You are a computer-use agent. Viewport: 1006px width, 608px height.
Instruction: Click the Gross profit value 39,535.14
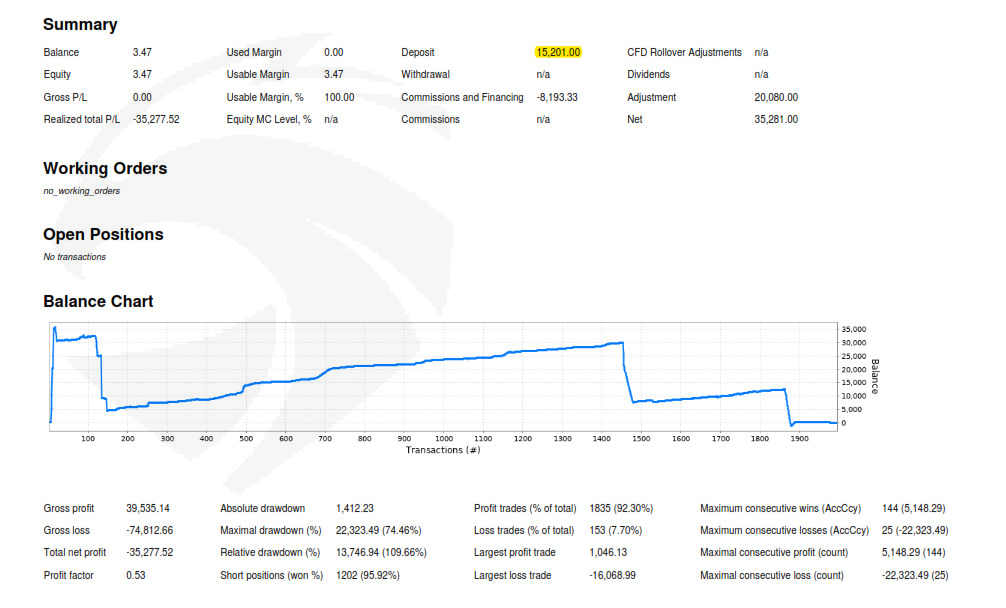click(x=148, y=509)
